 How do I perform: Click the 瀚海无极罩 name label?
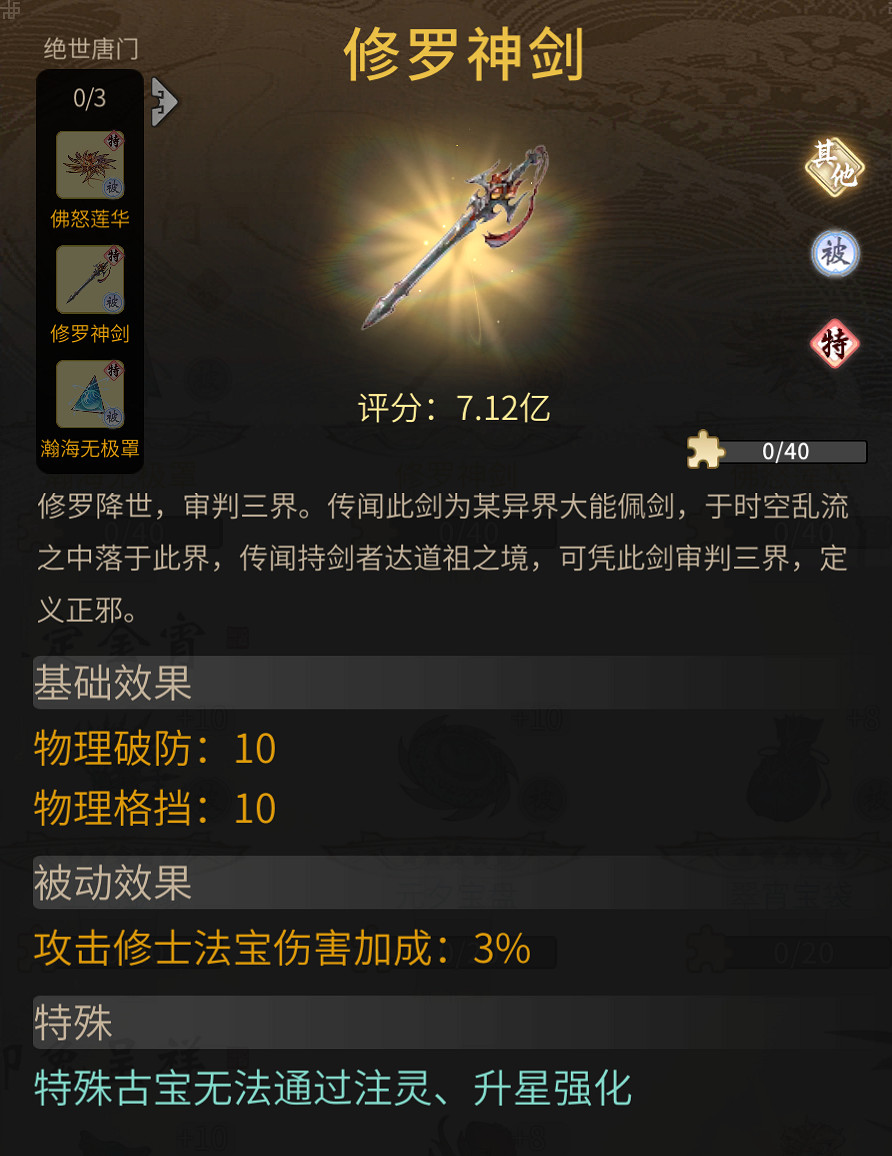(x=90, y=448)
